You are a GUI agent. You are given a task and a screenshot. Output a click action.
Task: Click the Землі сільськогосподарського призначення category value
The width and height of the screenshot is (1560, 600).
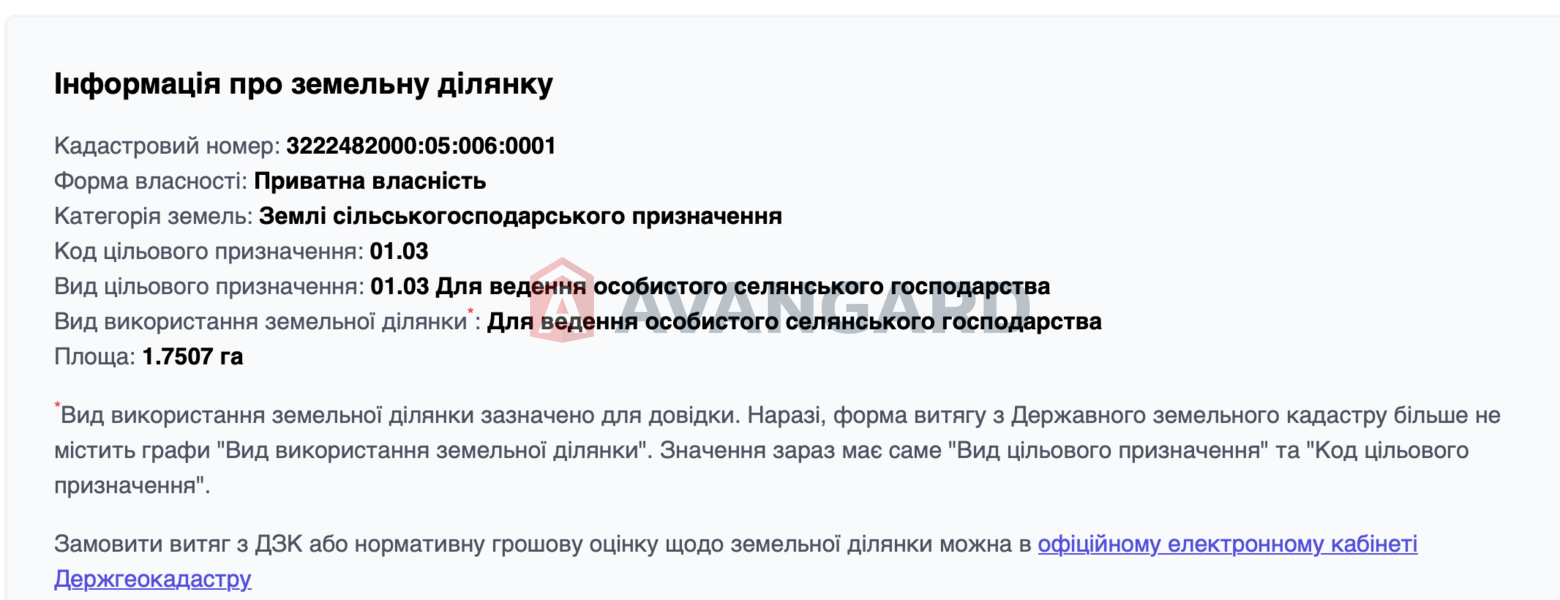[x=520, y=216]
